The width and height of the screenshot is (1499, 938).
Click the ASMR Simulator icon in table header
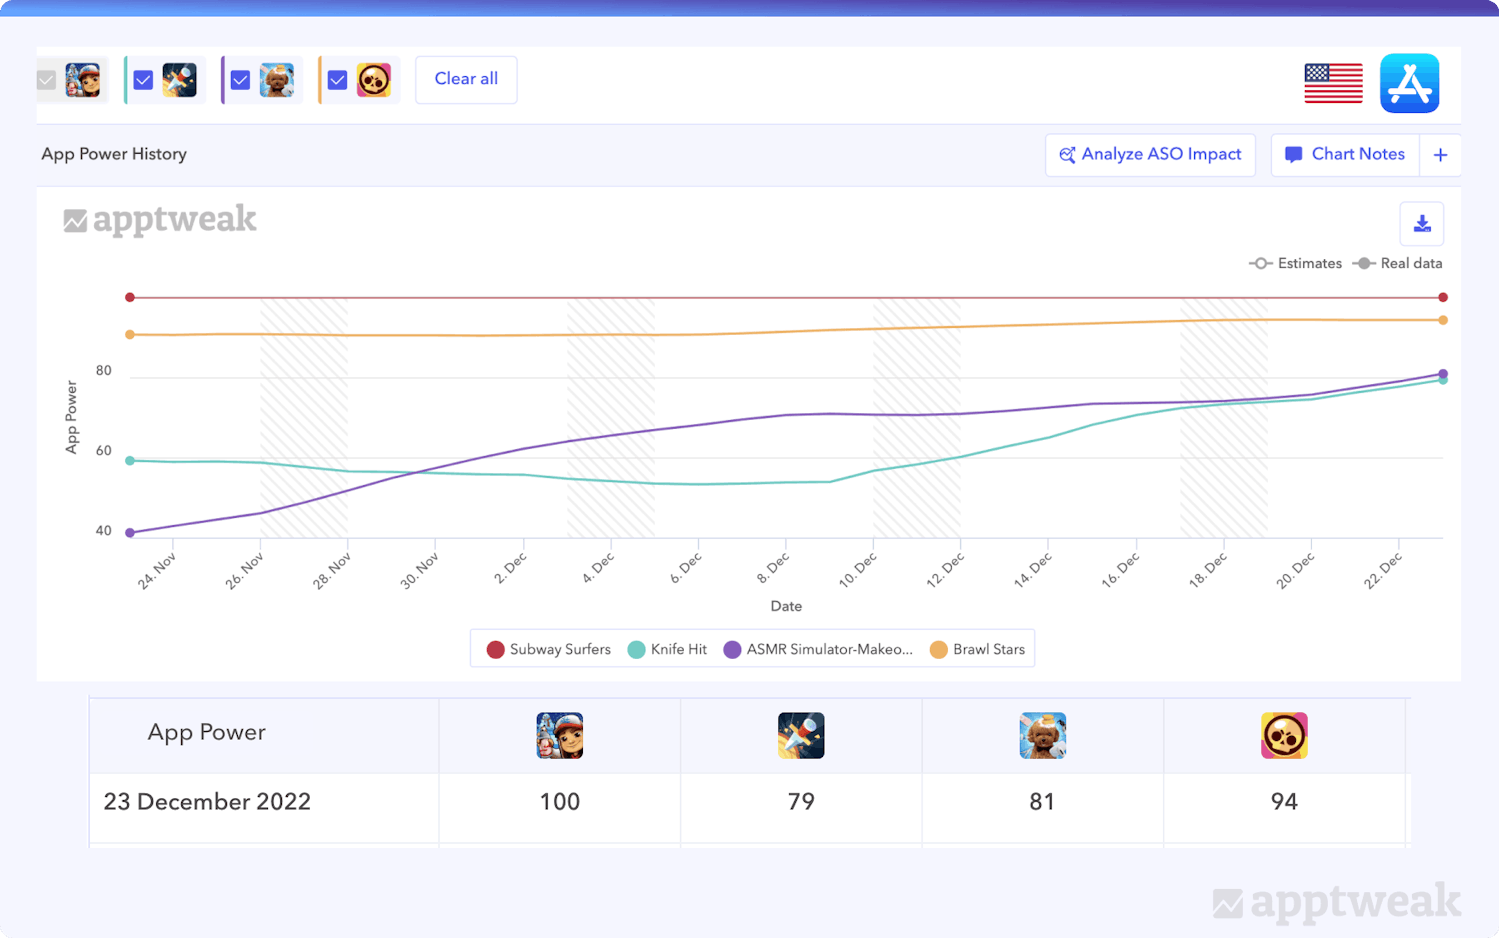(1042, 736)
